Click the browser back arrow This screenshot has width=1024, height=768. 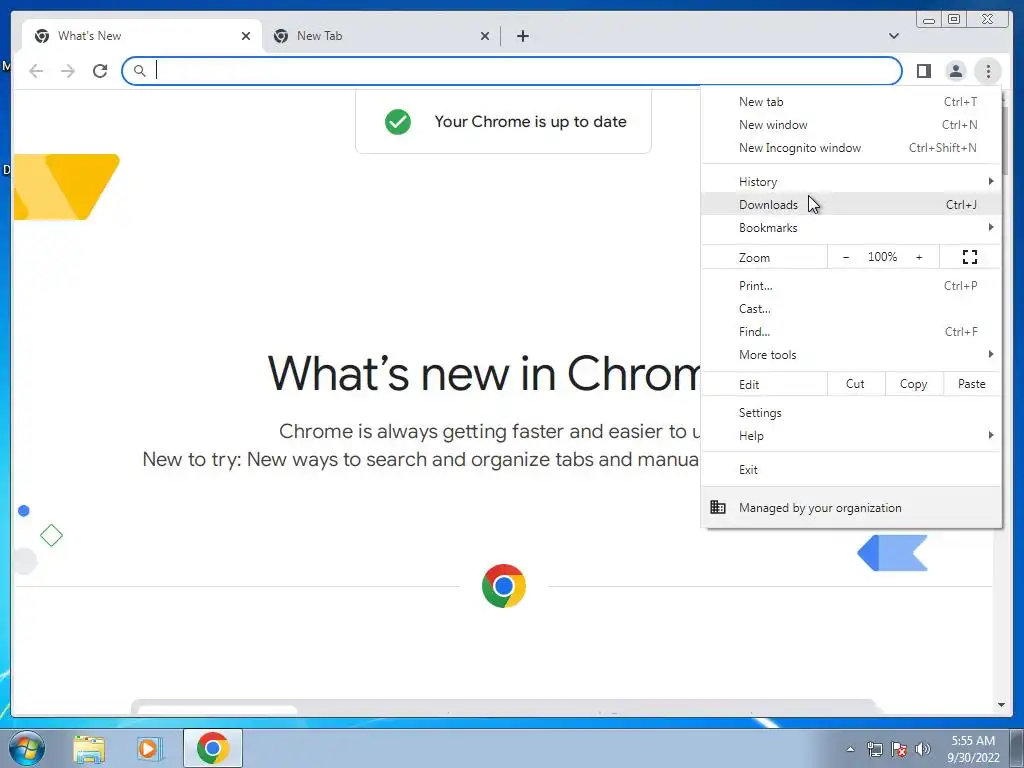tap(36, 71)
